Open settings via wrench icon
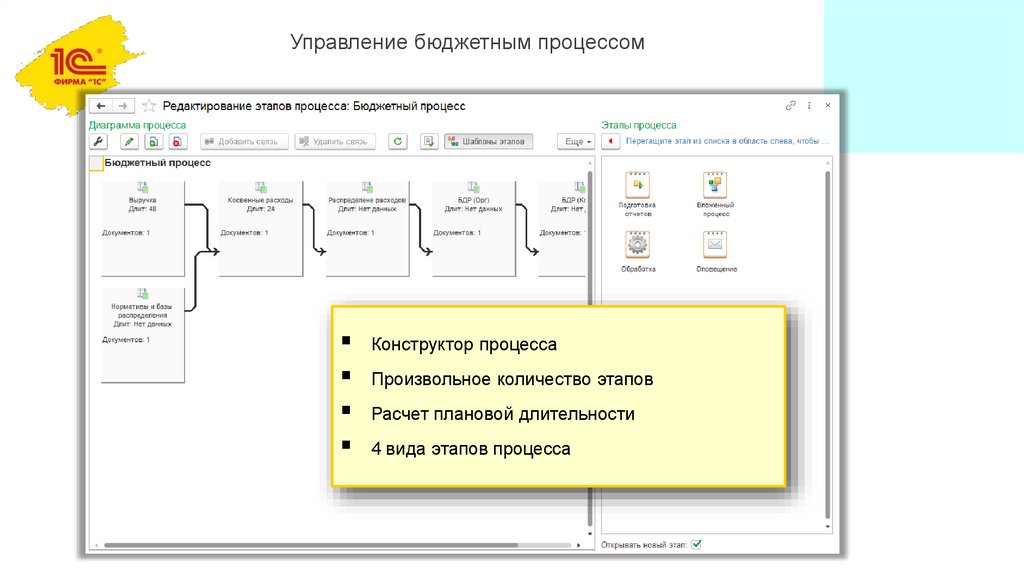 (98, 141)
